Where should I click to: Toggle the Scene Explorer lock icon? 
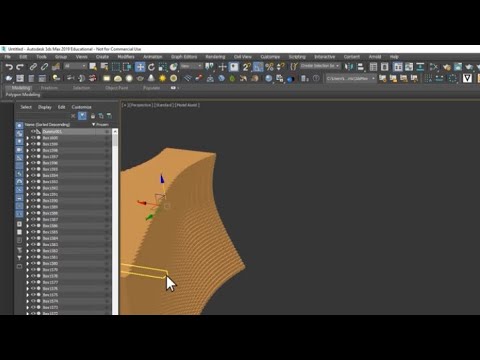click(93, 116)
